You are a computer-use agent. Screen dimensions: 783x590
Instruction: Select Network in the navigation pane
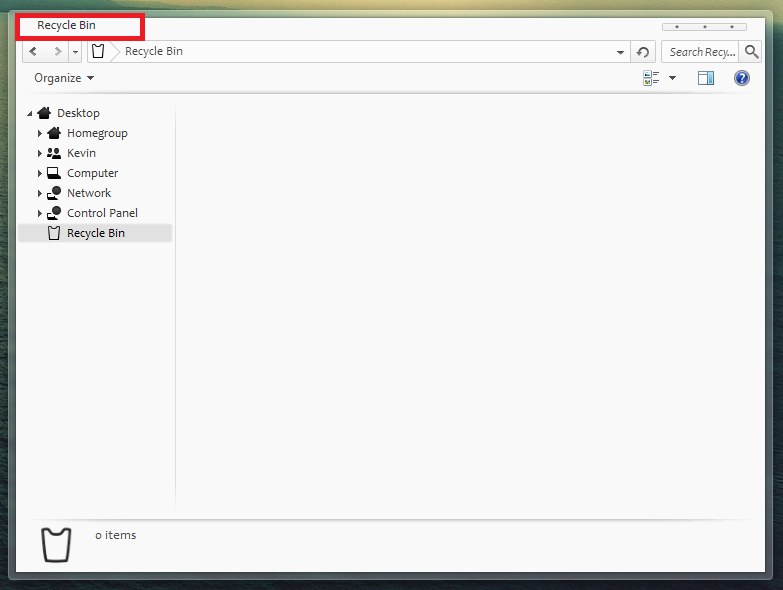[x=89, y=193]
